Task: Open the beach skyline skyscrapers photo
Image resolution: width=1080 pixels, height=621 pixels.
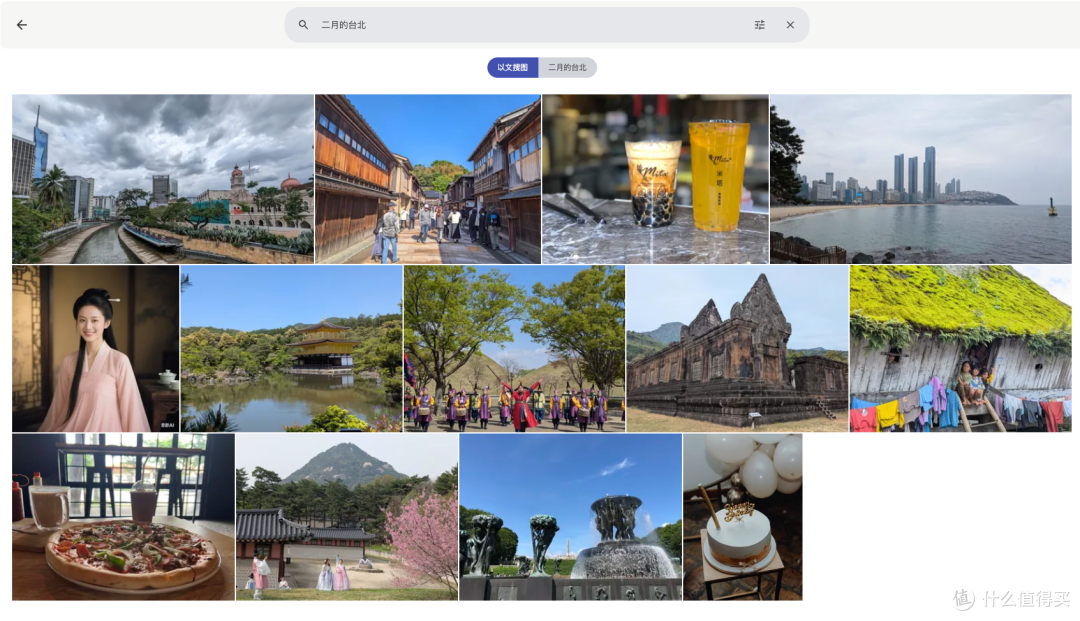Action: coord(920,179)
